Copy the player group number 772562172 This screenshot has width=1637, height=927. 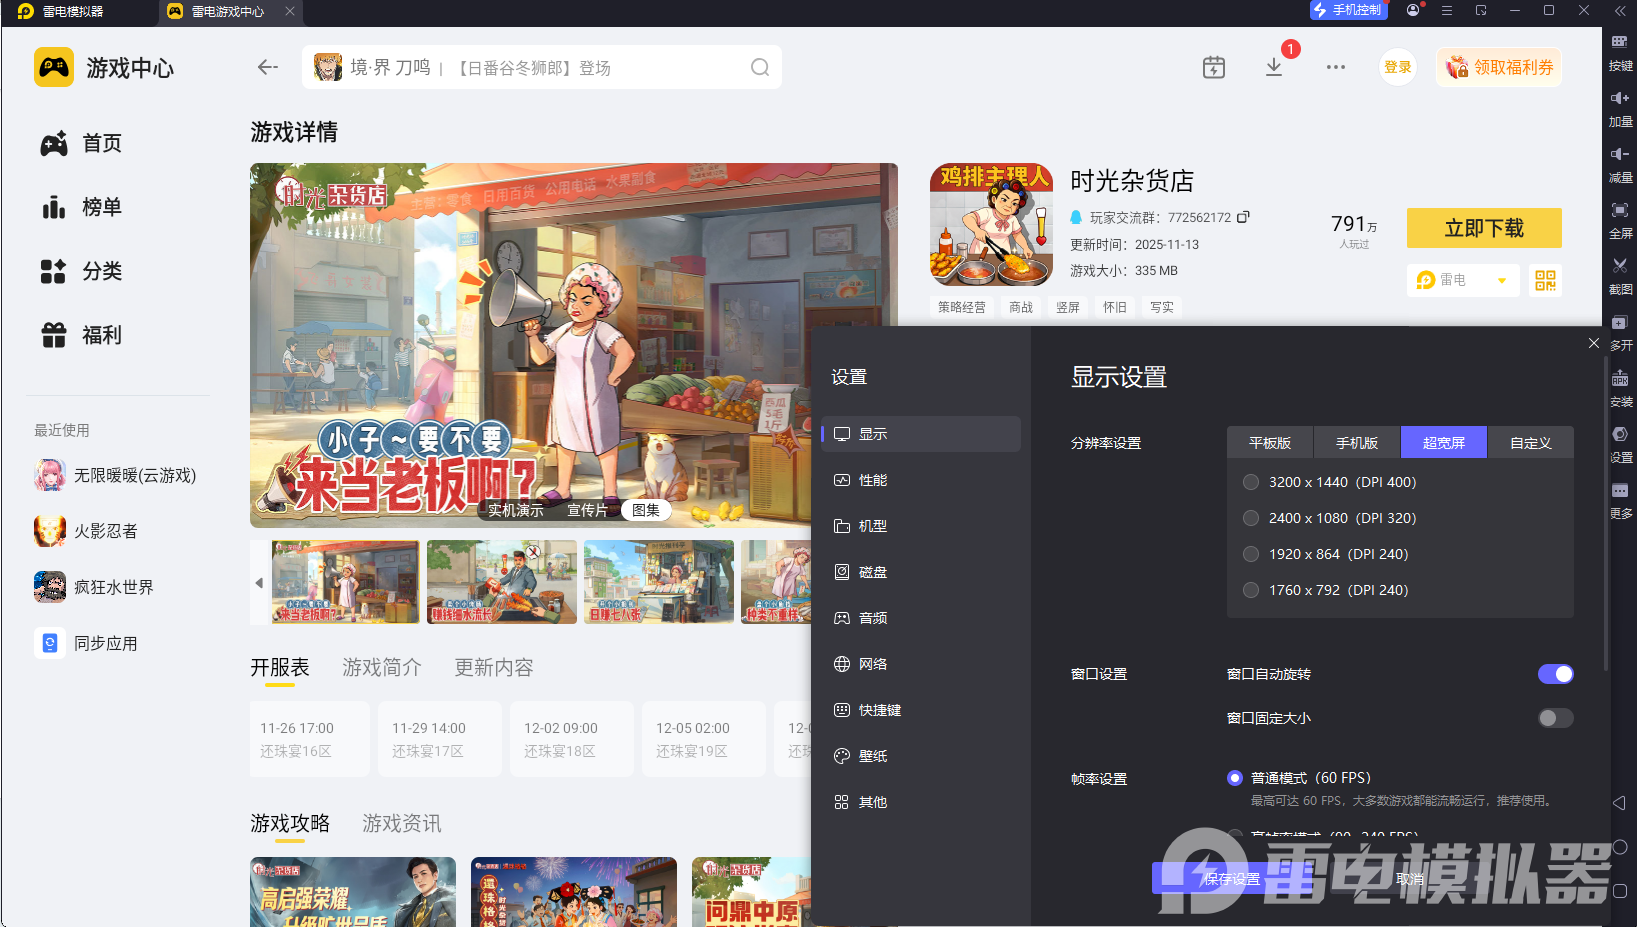tap(1243, 217)
